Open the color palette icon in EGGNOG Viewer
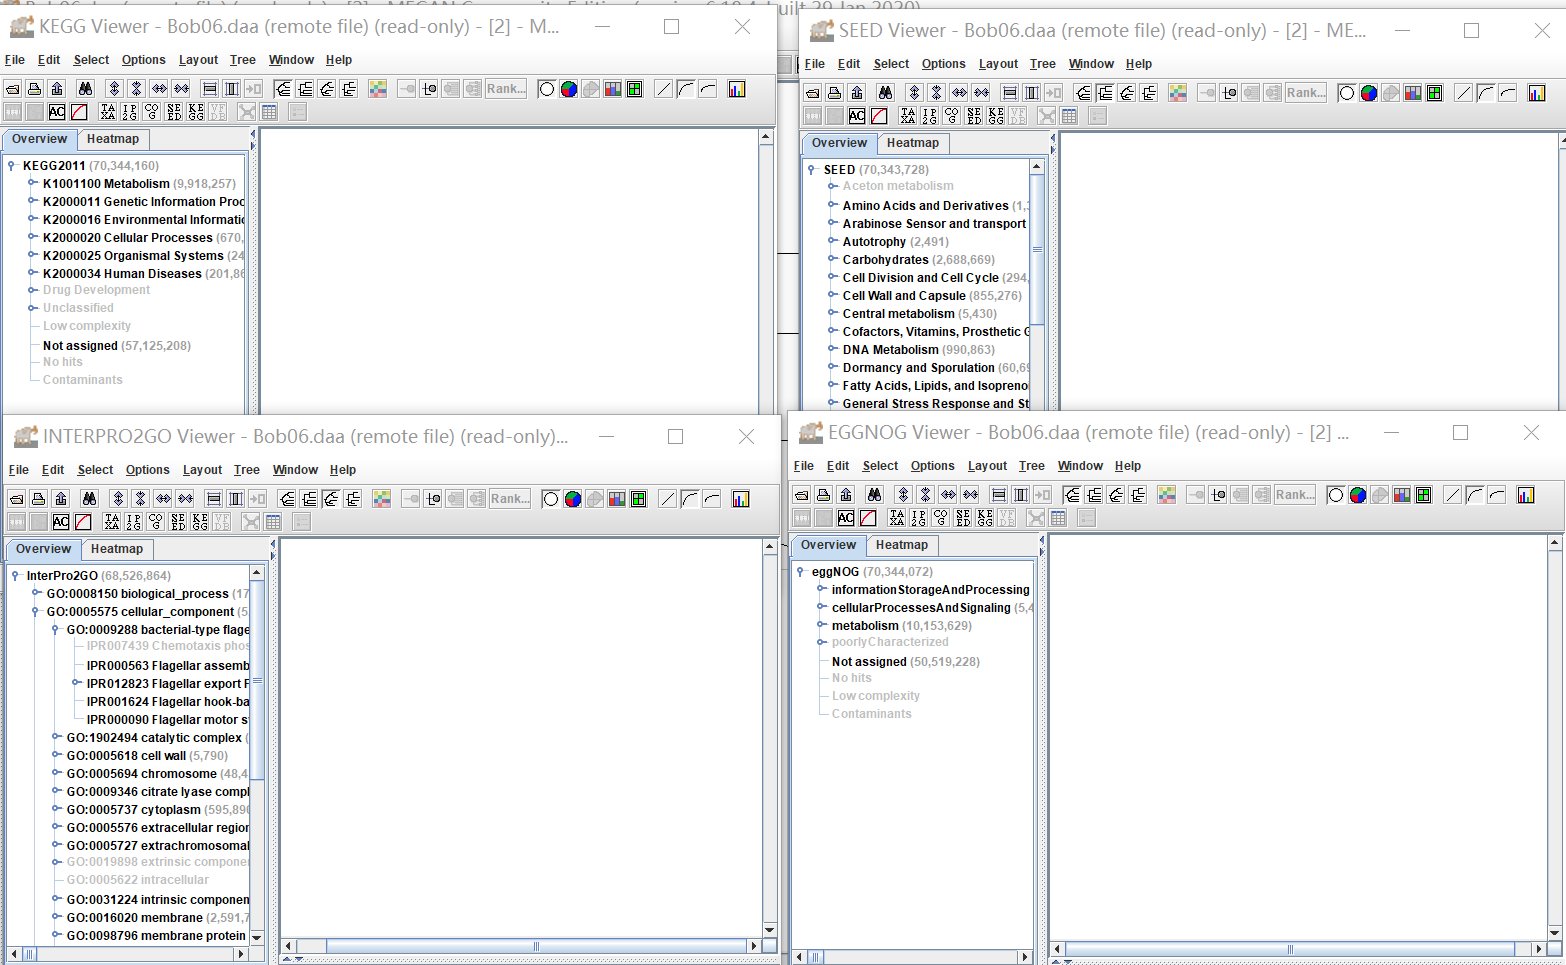1566x965 pixels. [x=1166, y=495]
